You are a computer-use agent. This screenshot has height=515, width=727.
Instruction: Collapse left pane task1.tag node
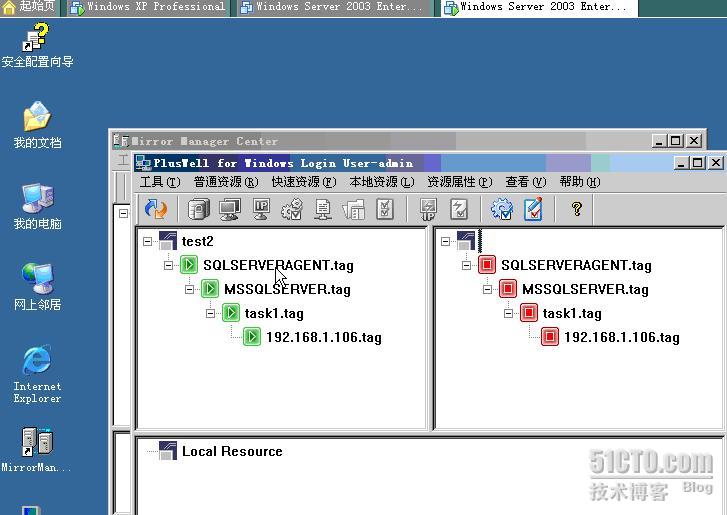(210, 313)
